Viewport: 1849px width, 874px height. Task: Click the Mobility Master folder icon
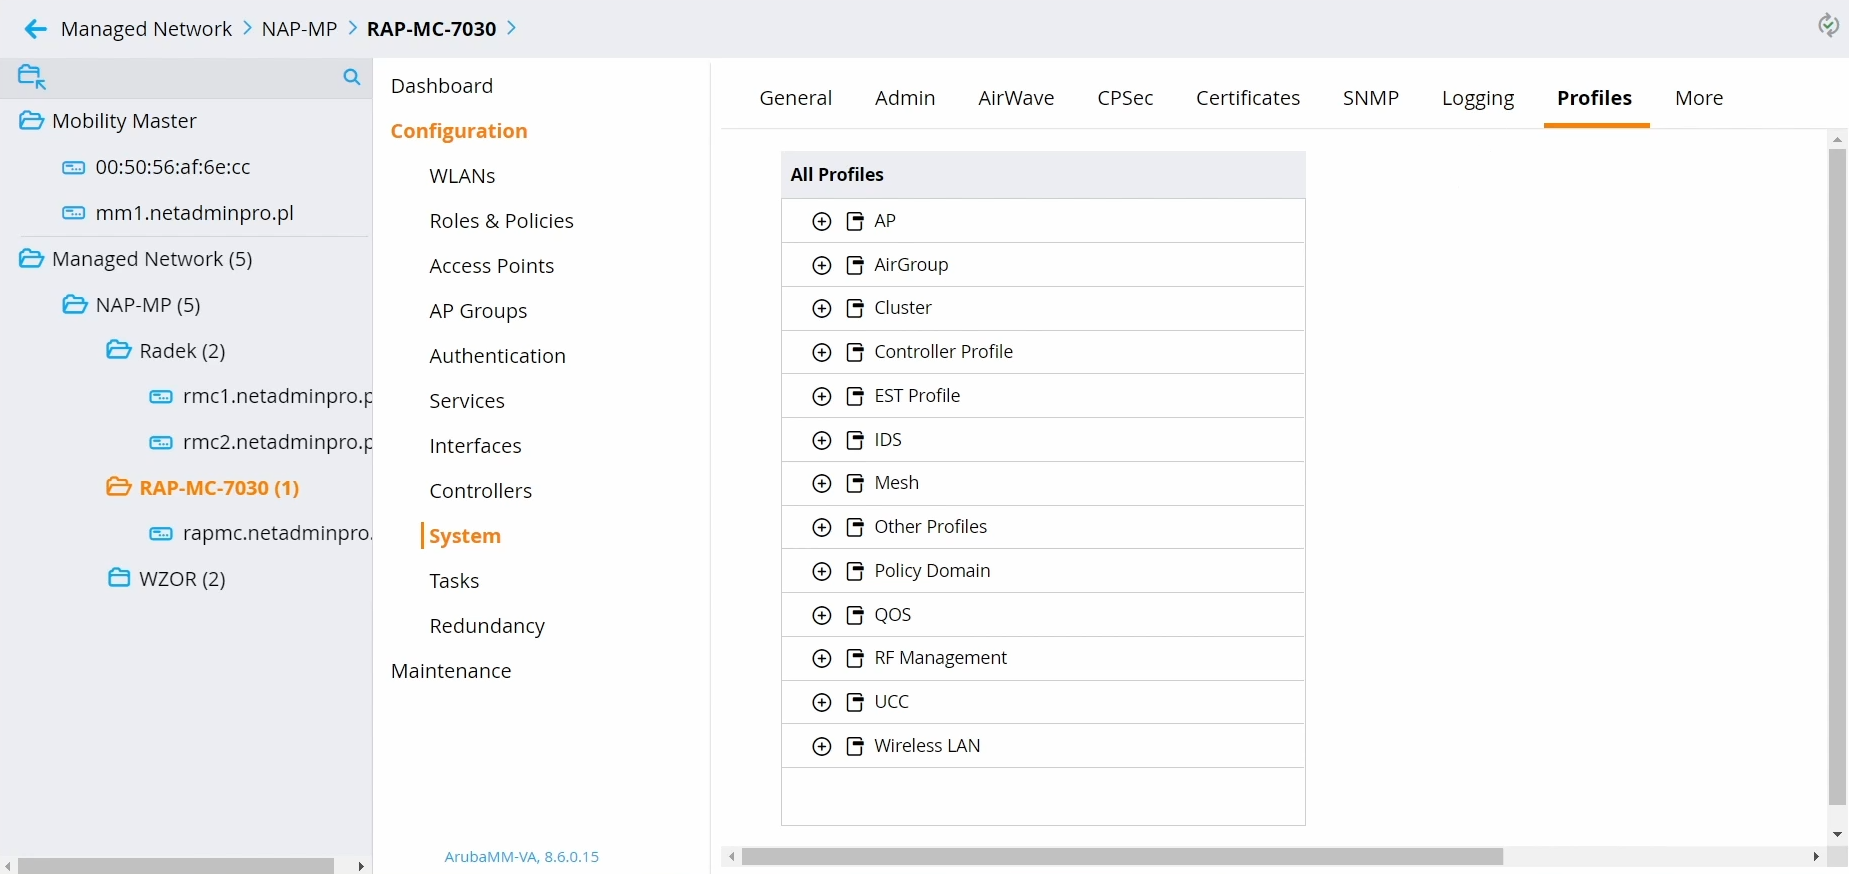(31, 121)
